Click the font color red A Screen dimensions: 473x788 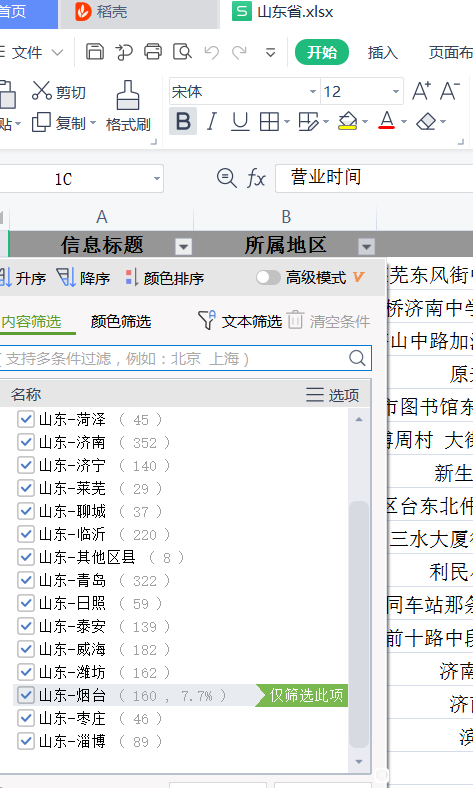(x=386, y=121)
